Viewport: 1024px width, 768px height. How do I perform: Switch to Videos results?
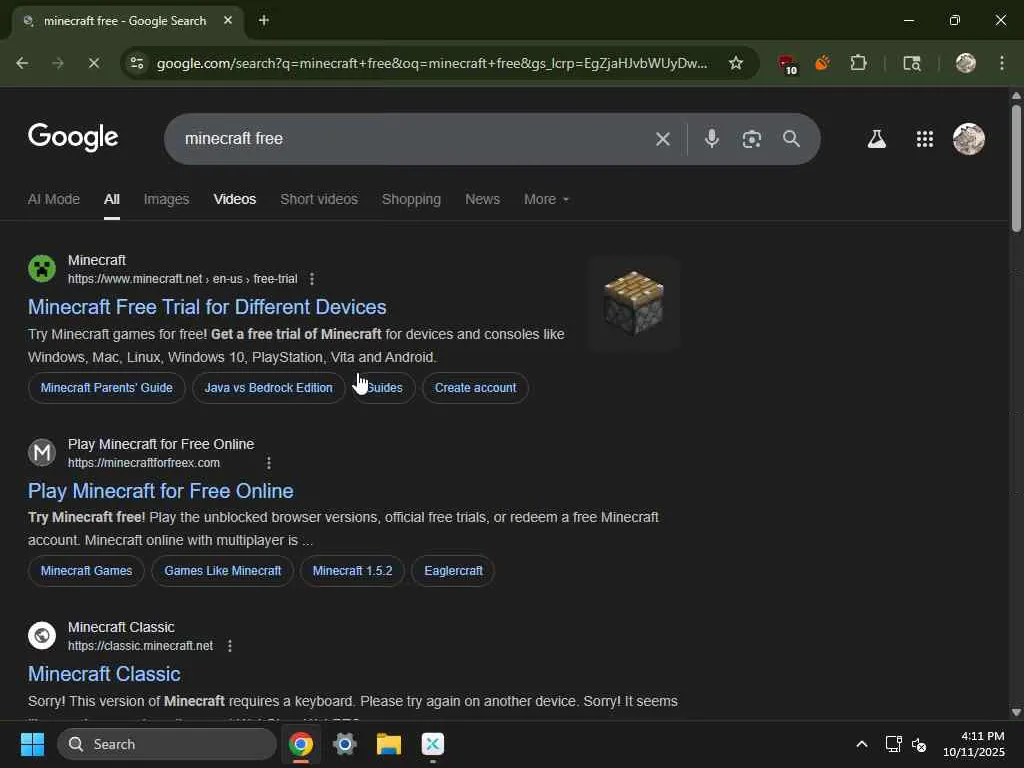(x=235, y=199)
